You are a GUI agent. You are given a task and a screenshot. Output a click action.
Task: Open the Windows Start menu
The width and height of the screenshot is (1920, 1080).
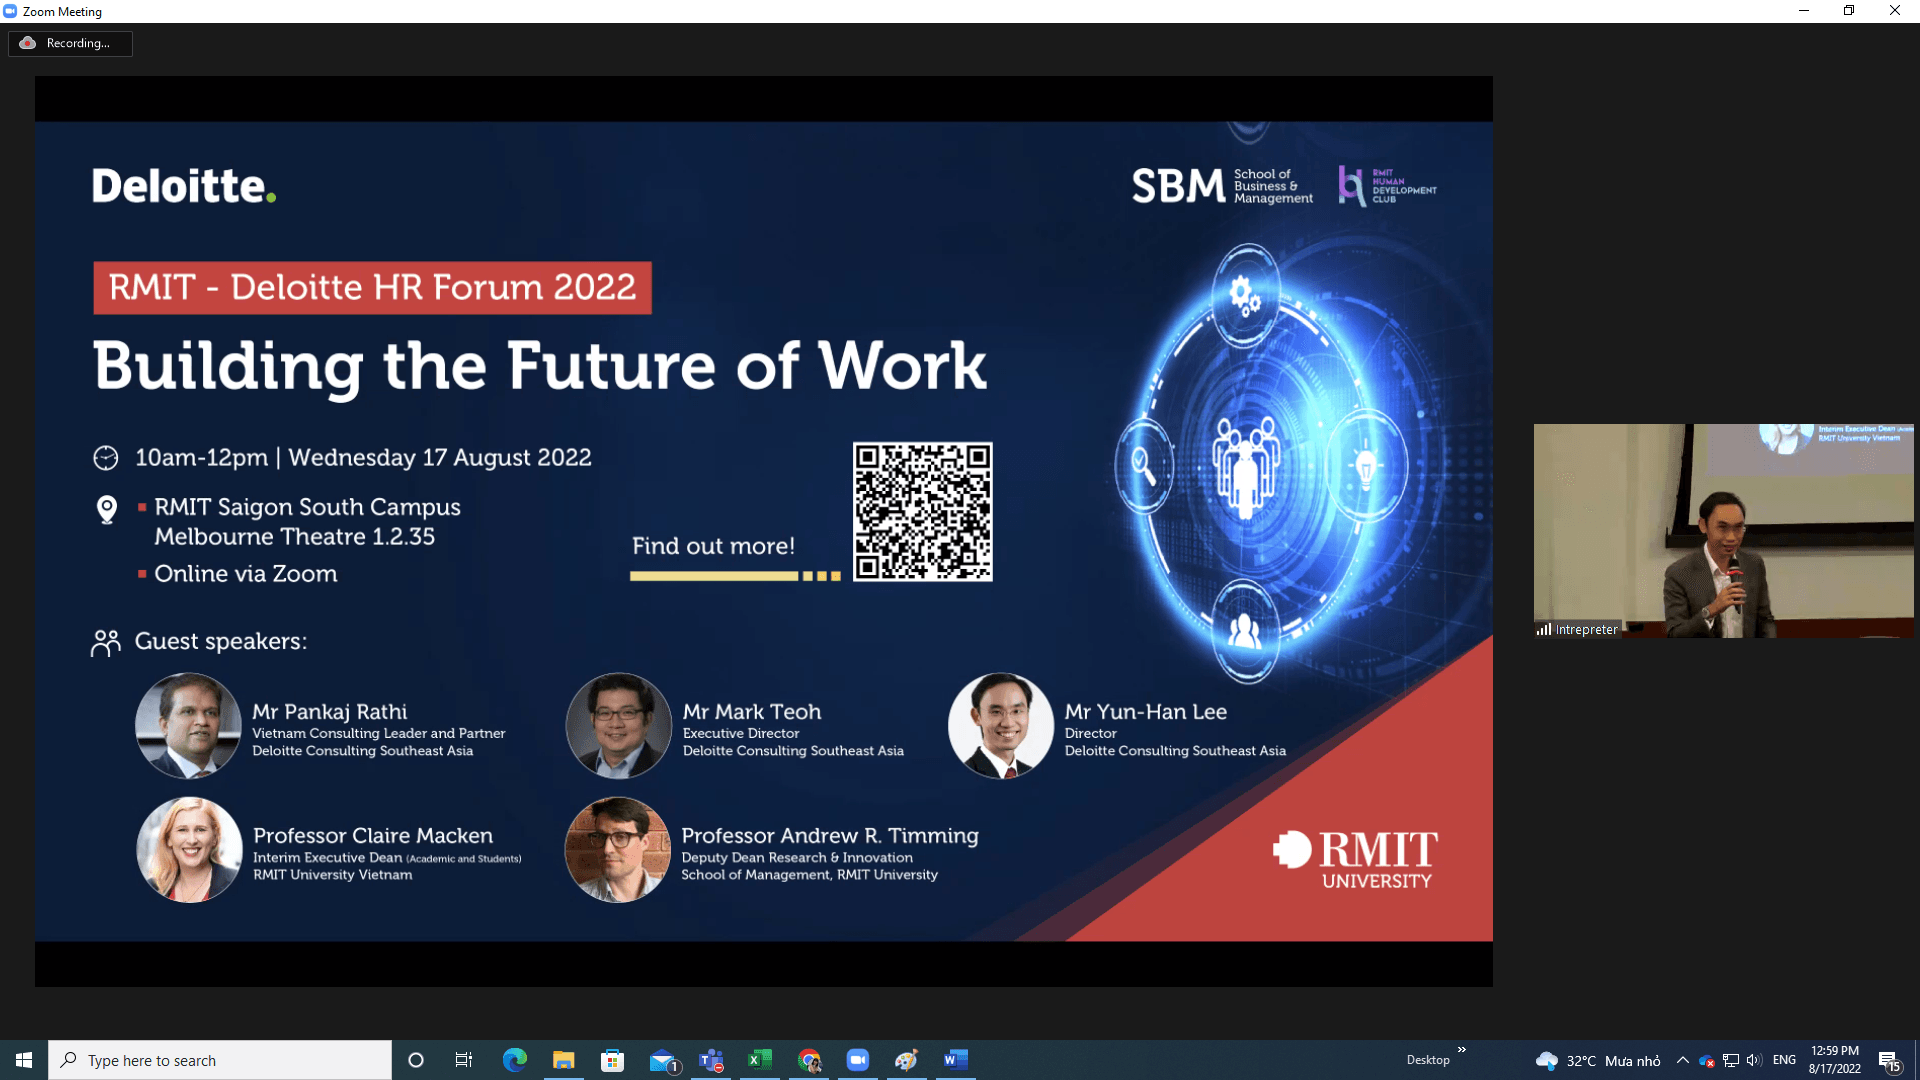coord(24,1060)
